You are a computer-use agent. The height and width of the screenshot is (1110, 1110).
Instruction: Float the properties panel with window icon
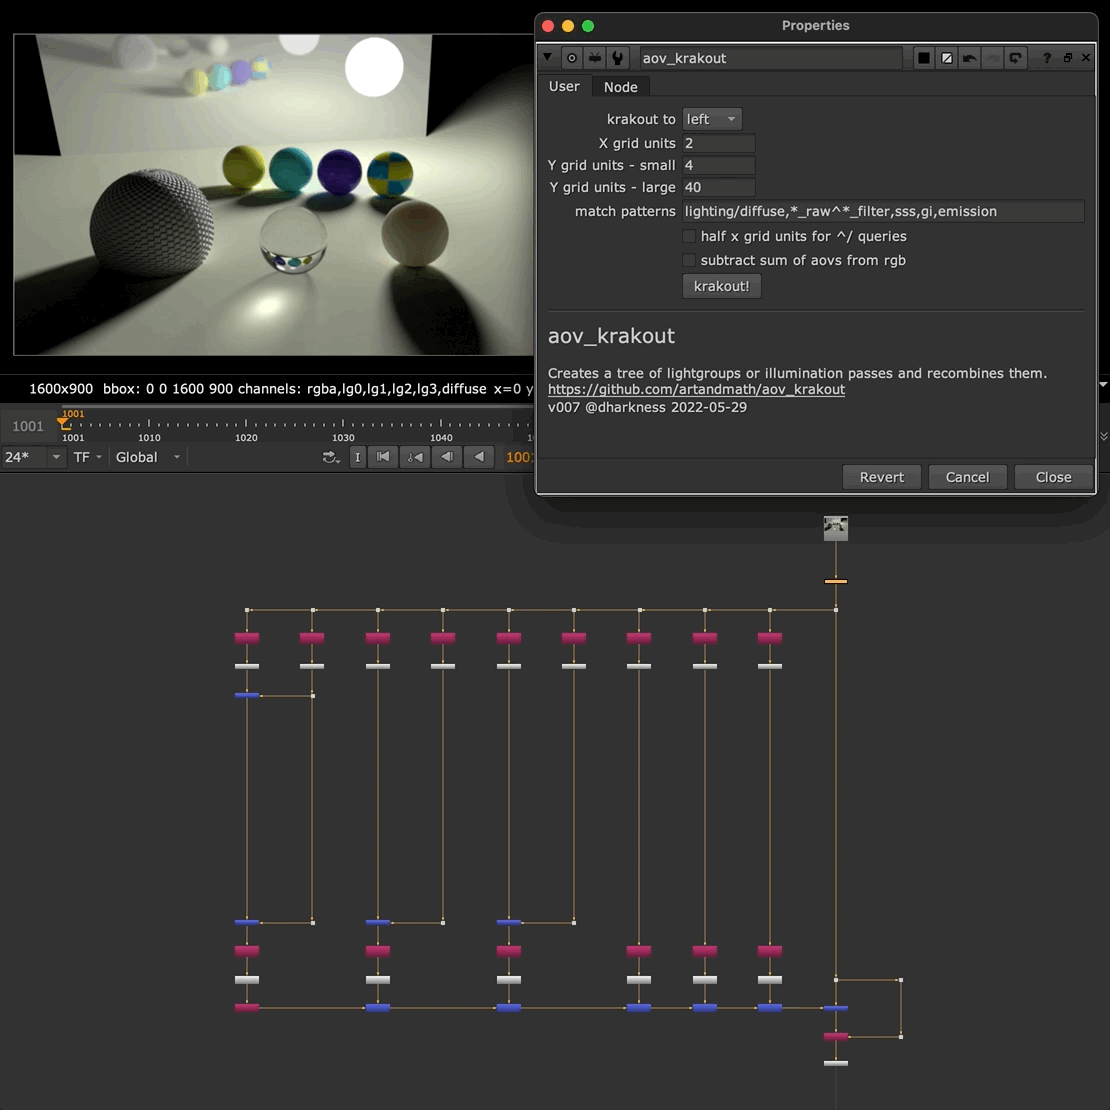tap(1067, 58)
